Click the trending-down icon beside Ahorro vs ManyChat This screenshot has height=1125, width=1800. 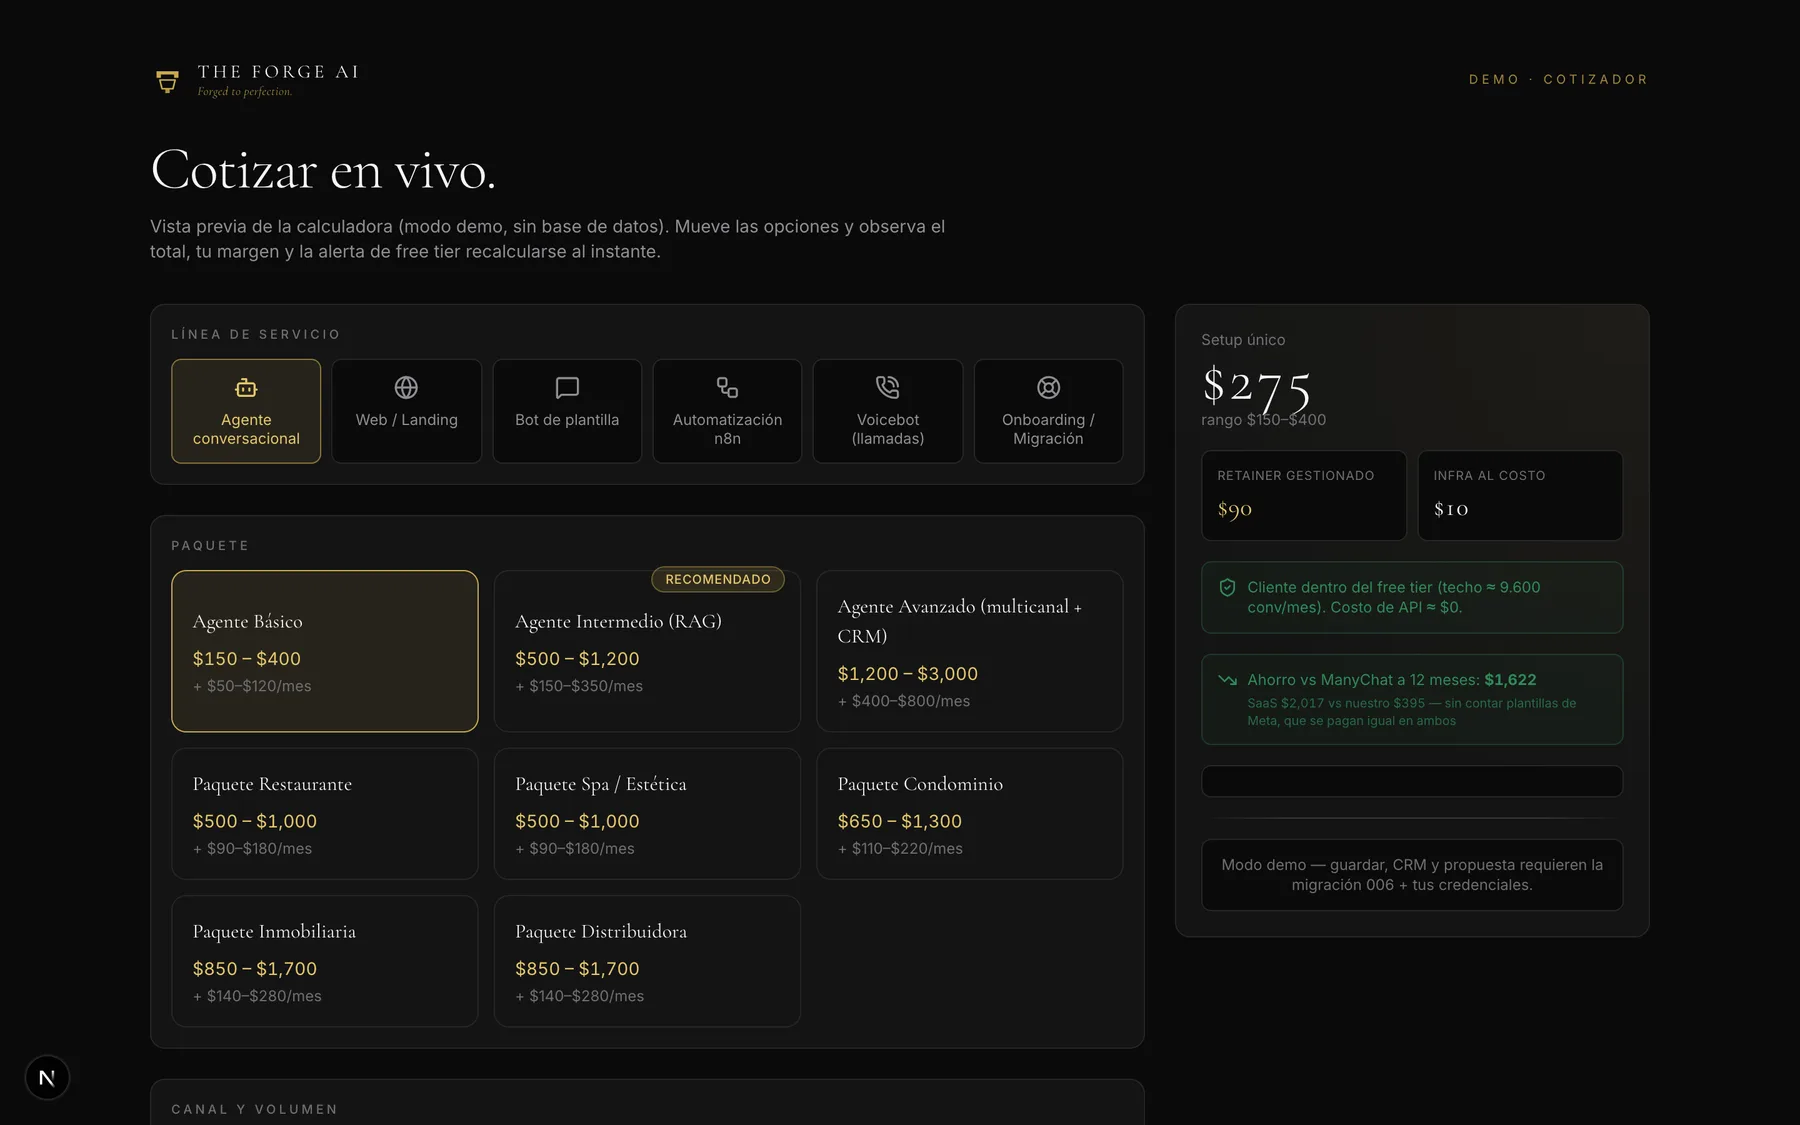click(x=1227, y=680)
